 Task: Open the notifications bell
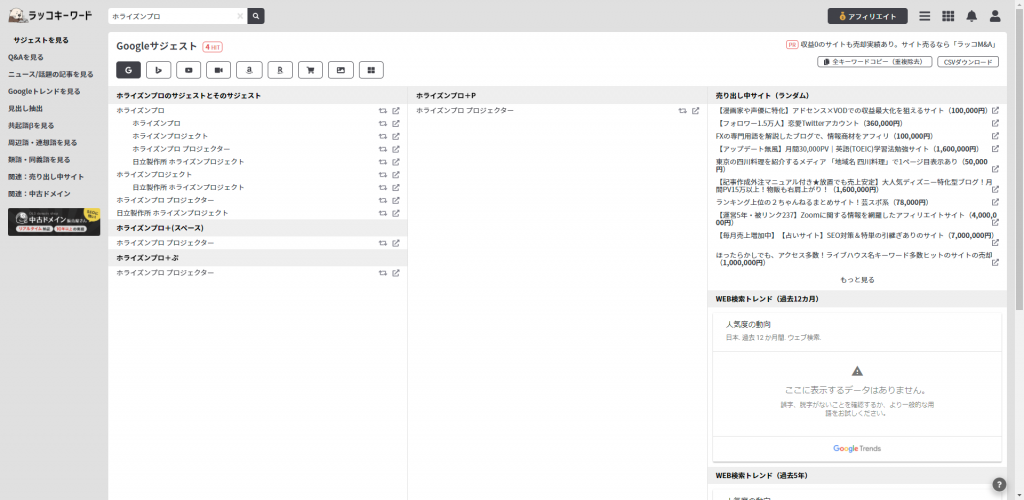(x=971, y=16)
